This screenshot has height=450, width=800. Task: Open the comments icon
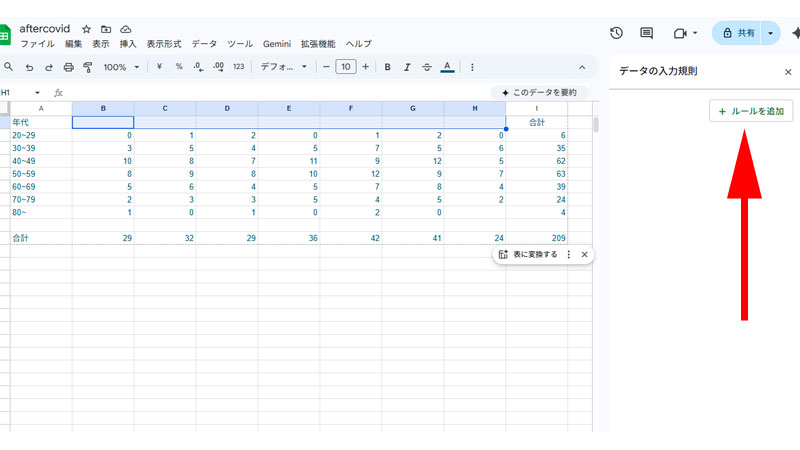click(x=647, y=33)
